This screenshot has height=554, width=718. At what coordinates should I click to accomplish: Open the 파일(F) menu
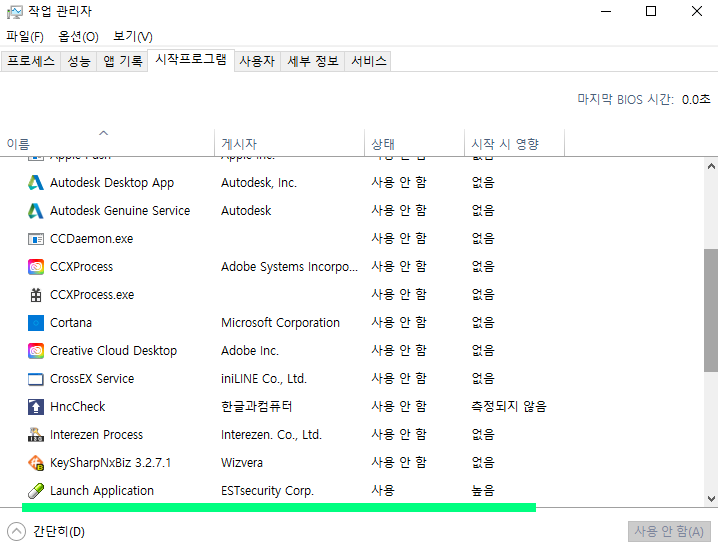tap(25, 36)
